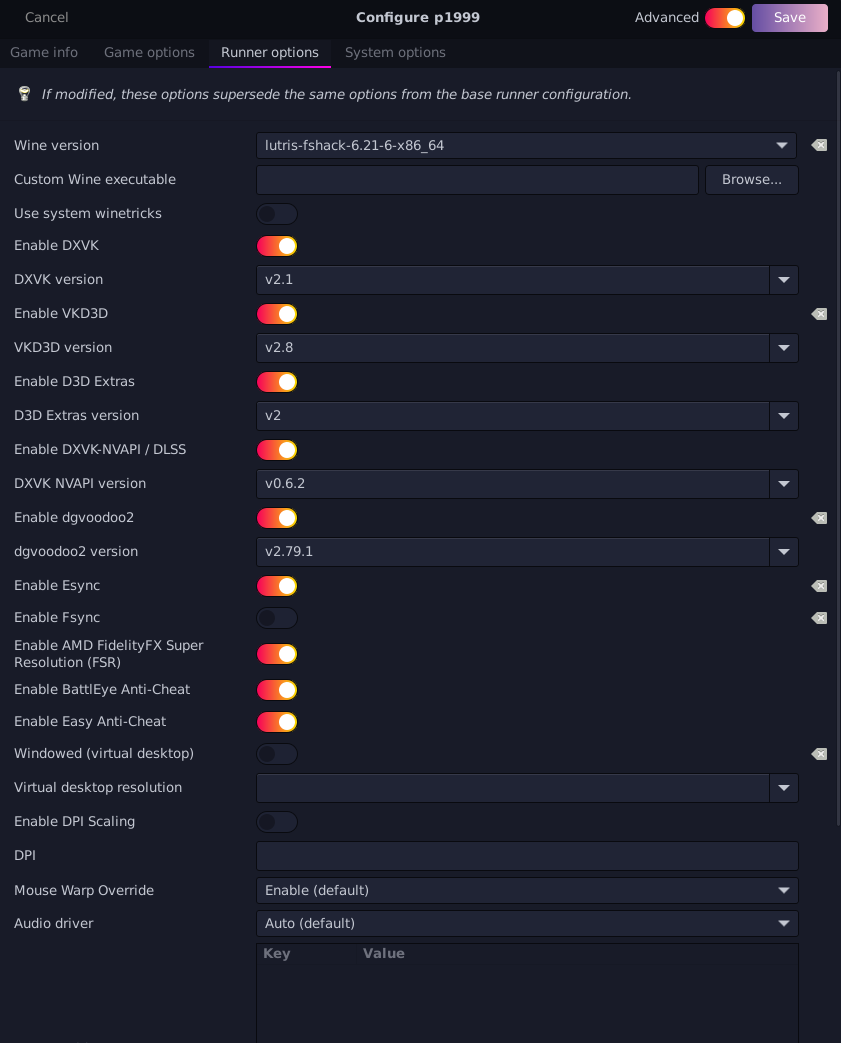Turn on Use system winetricks
The image size is (841, 1043).
coord(277,214)
